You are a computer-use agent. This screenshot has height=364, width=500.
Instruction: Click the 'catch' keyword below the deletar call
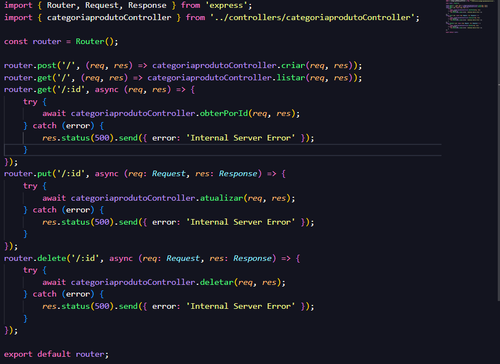[x=44, y=294]
